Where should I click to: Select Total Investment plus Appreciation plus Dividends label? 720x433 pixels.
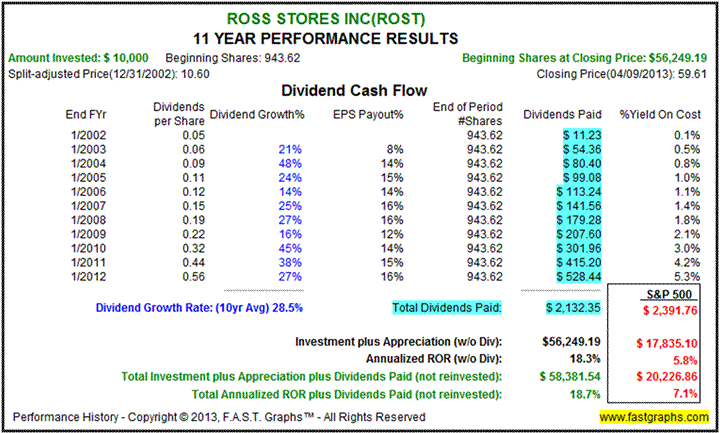point(311,377)
